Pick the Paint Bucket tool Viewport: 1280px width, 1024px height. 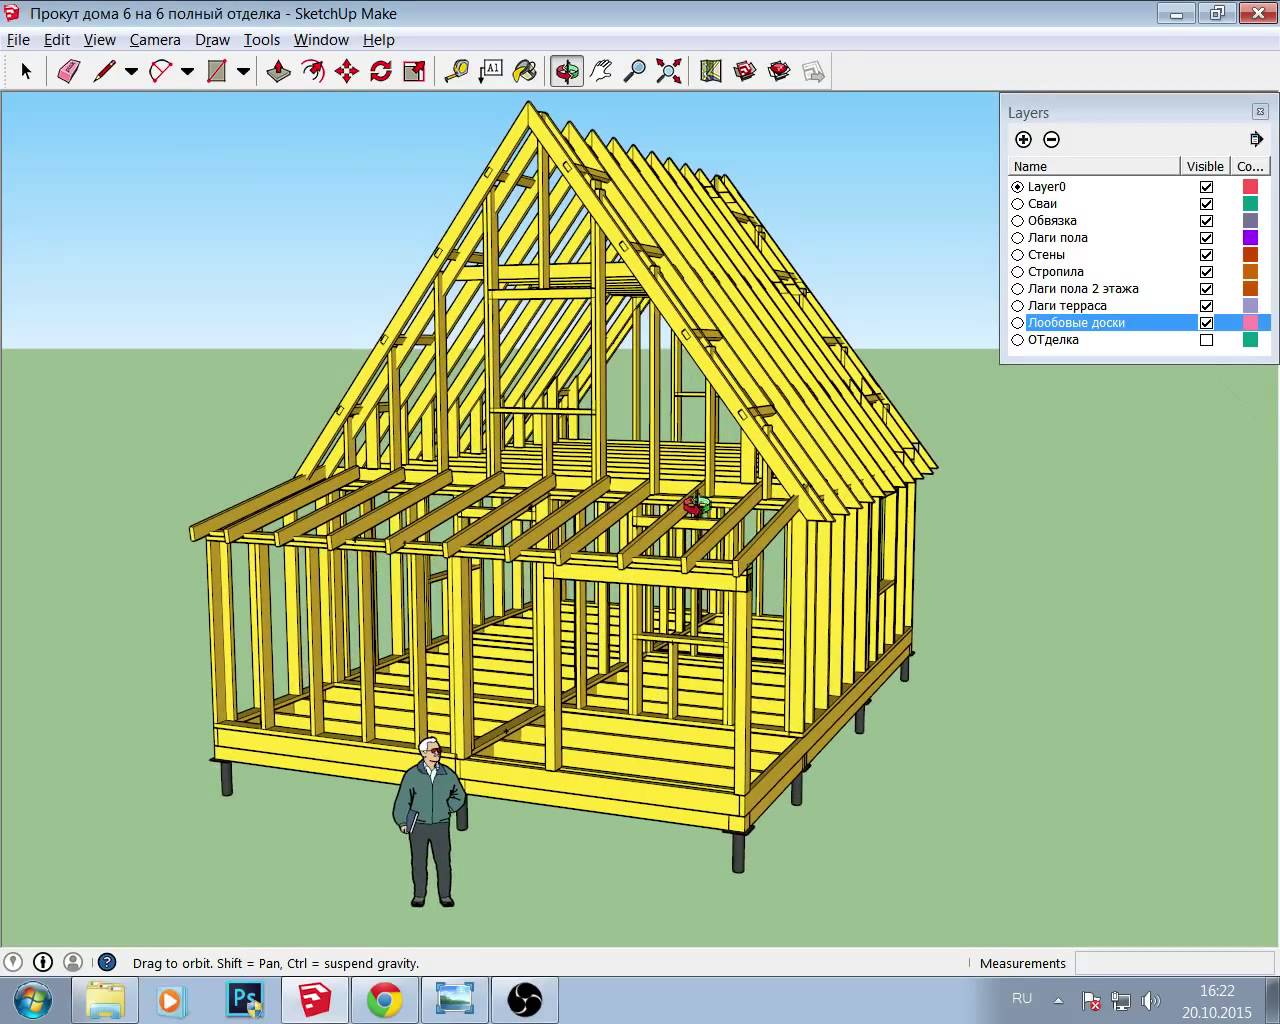click(x=525, y=72)
